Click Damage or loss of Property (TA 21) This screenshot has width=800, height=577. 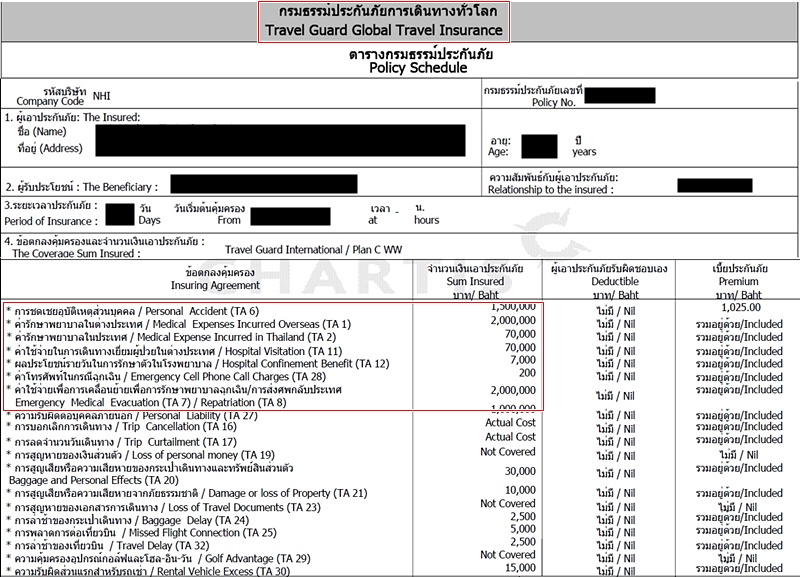[187, 493]
